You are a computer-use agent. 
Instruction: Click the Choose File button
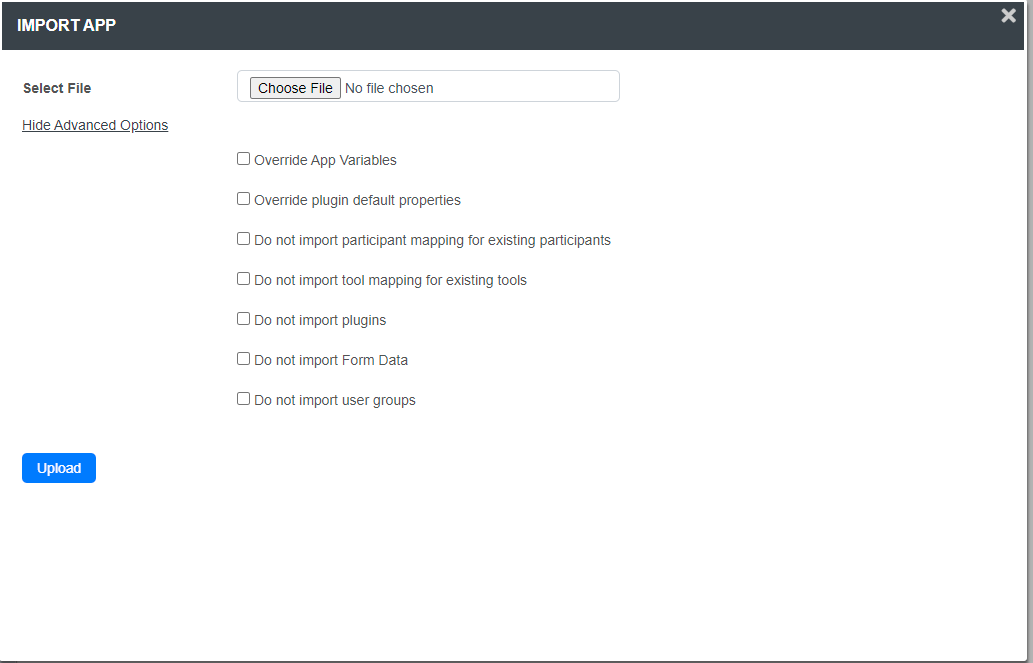coord(295,88)
